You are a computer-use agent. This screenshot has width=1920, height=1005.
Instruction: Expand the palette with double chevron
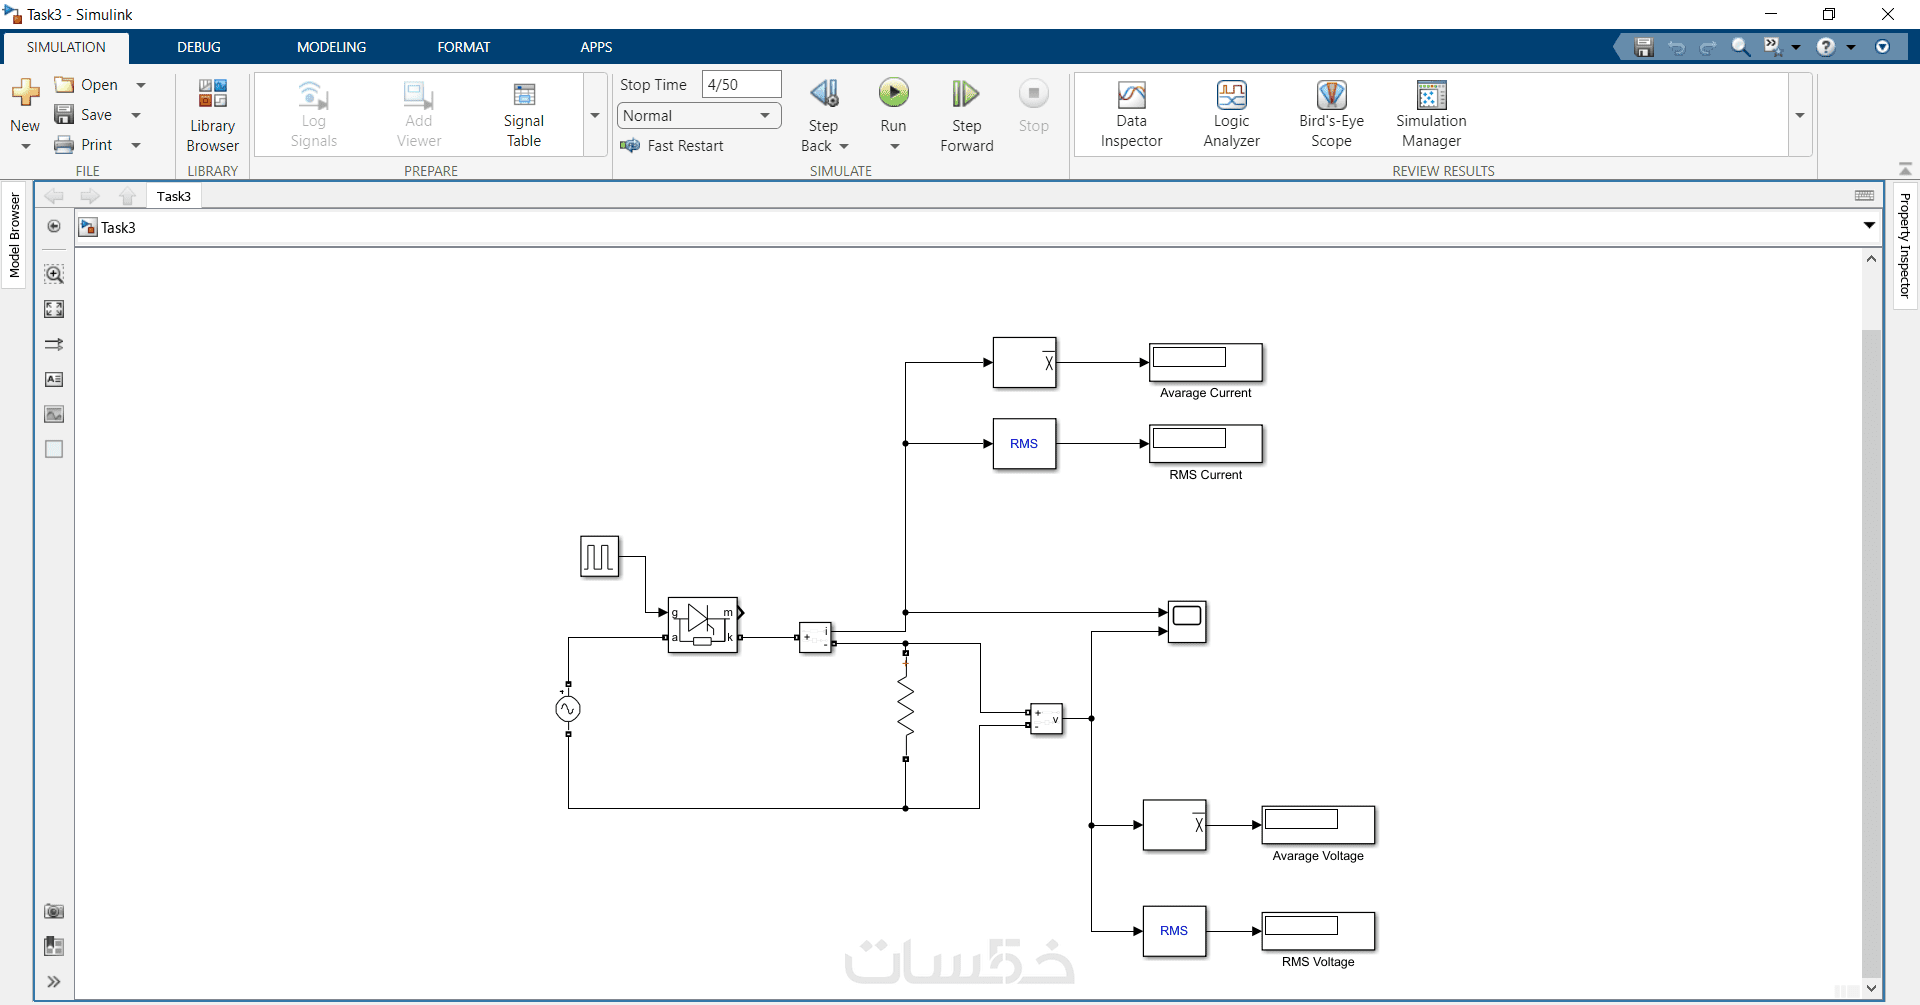point(54,982)
